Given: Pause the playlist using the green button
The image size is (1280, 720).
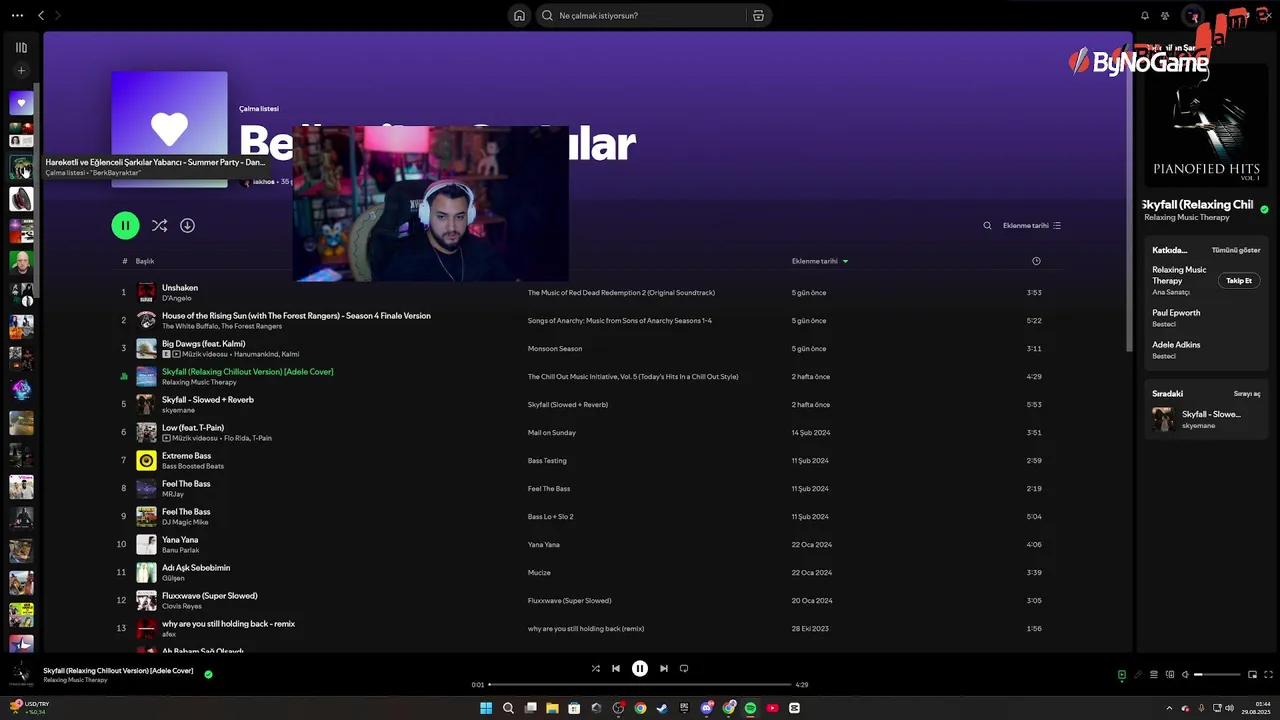Looking at the screenshot, I should click(125, 225).
